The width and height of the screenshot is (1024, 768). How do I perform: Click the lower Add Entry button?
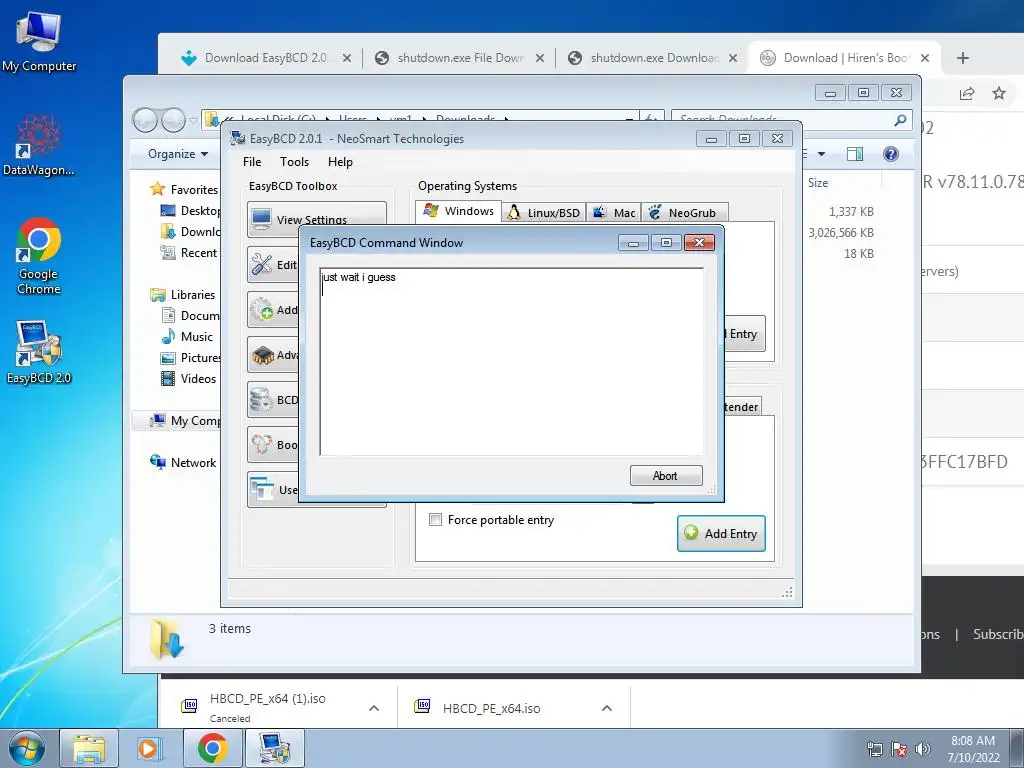click(721, 534)
